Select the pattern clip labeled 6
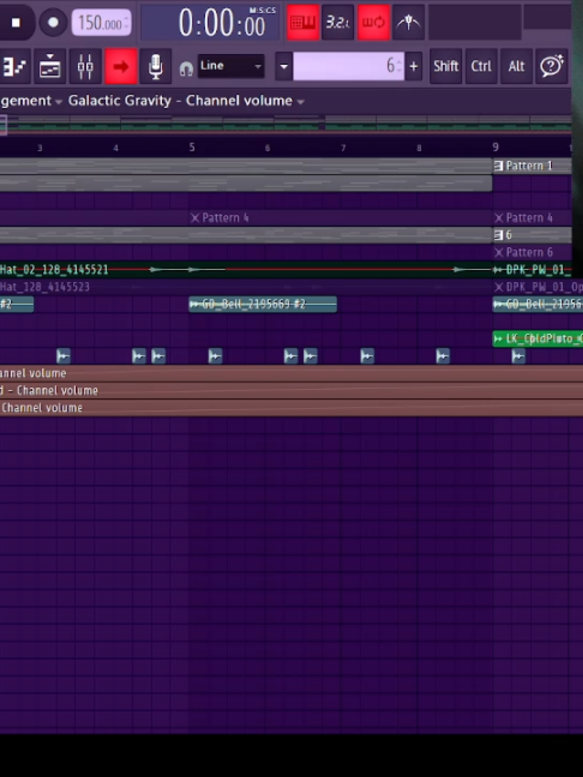Screen dimensions: 583x777 point(532,235)
